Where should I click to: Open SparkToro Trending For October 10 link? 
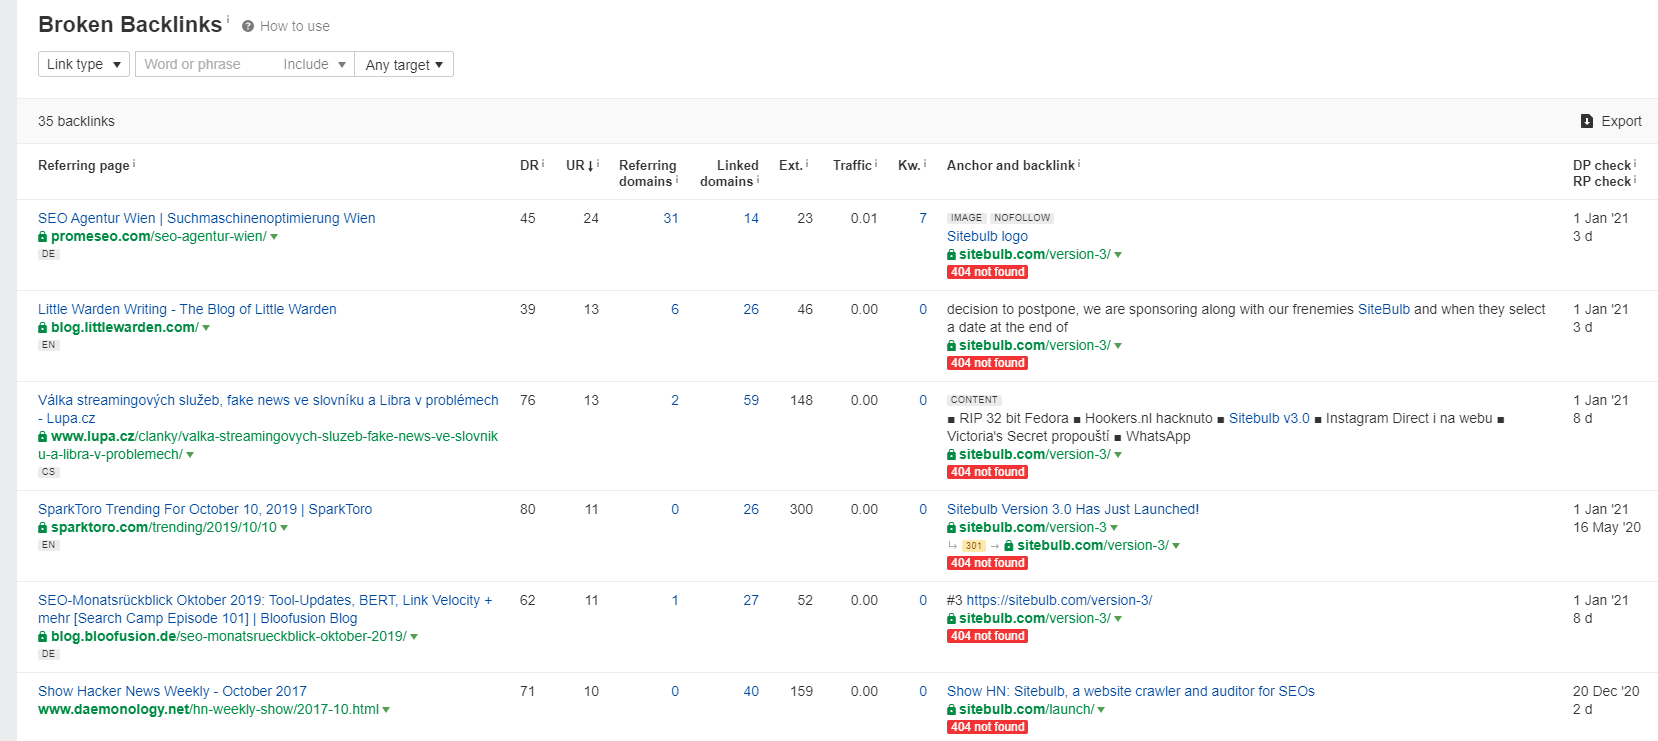click(205, 509)
